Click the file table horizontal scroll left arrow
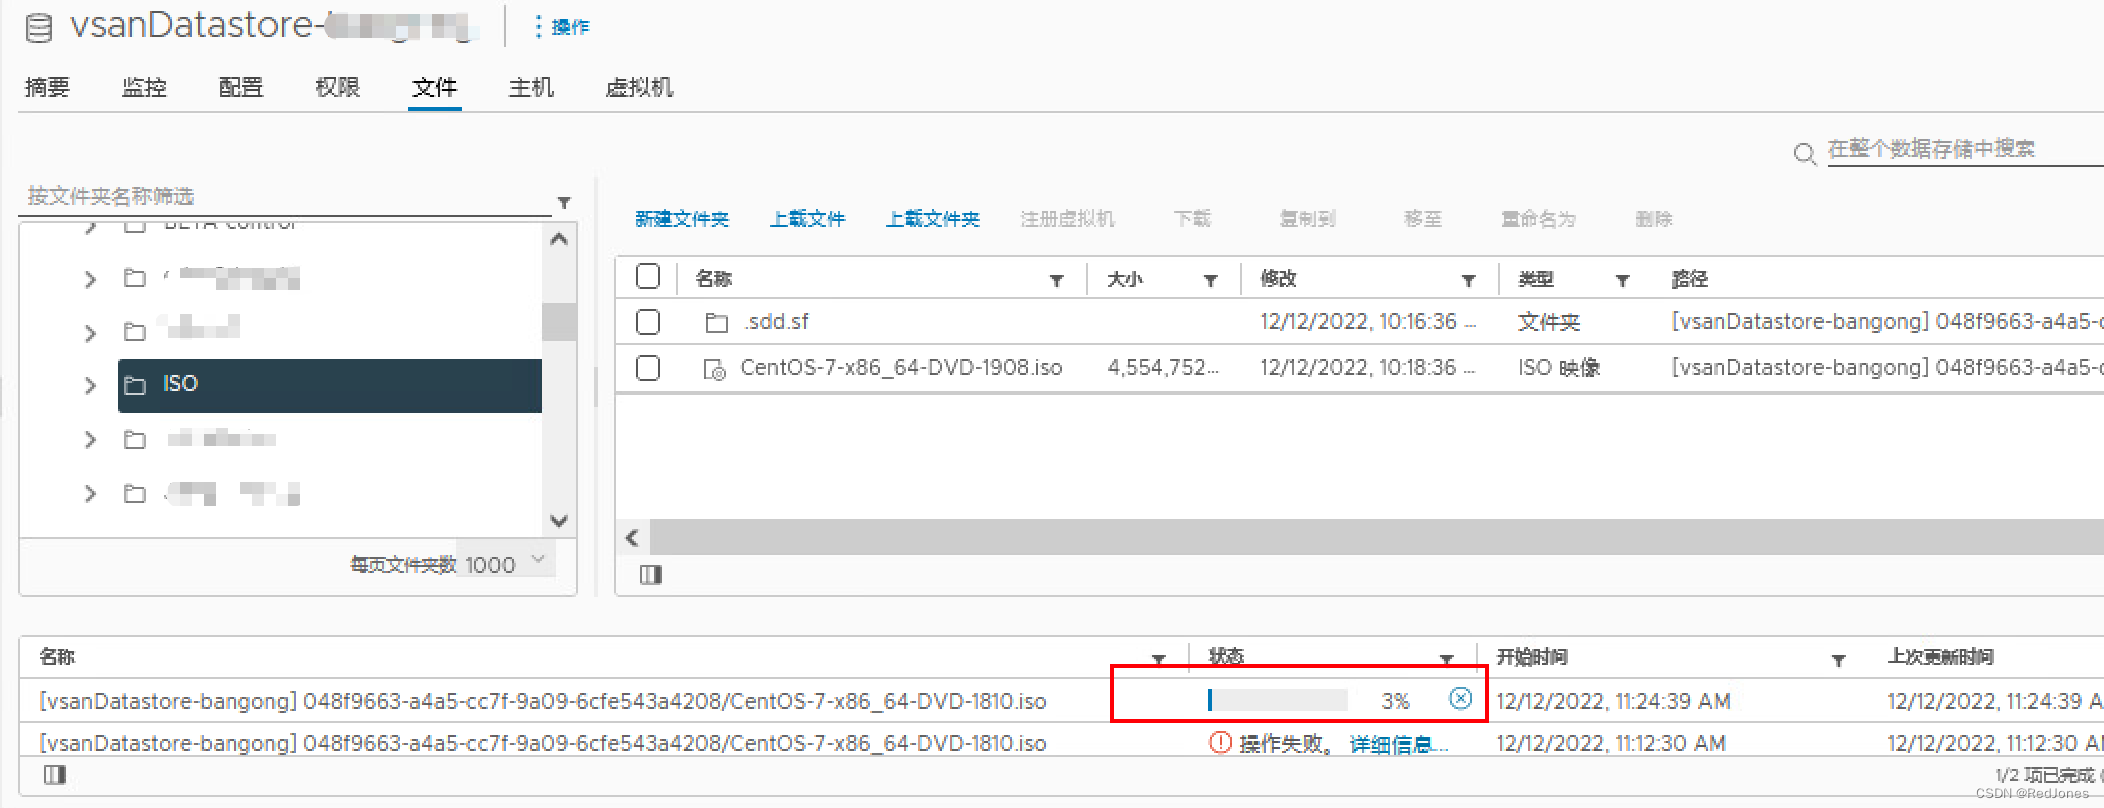Image resolution: width=2104 pixels, height=808 pixels. point(632,538)
